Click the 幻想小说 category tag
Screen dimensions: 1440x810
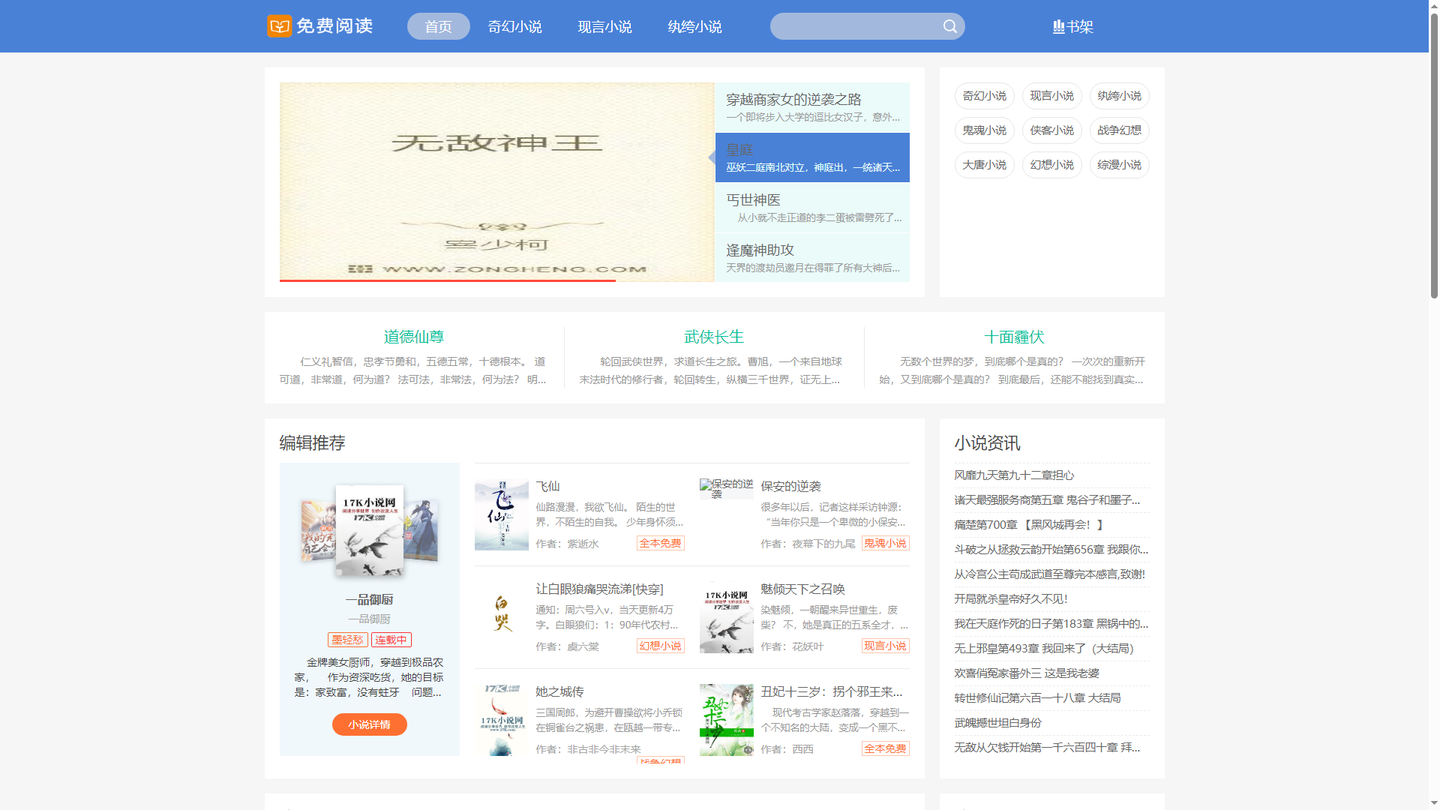[1052, 164]
